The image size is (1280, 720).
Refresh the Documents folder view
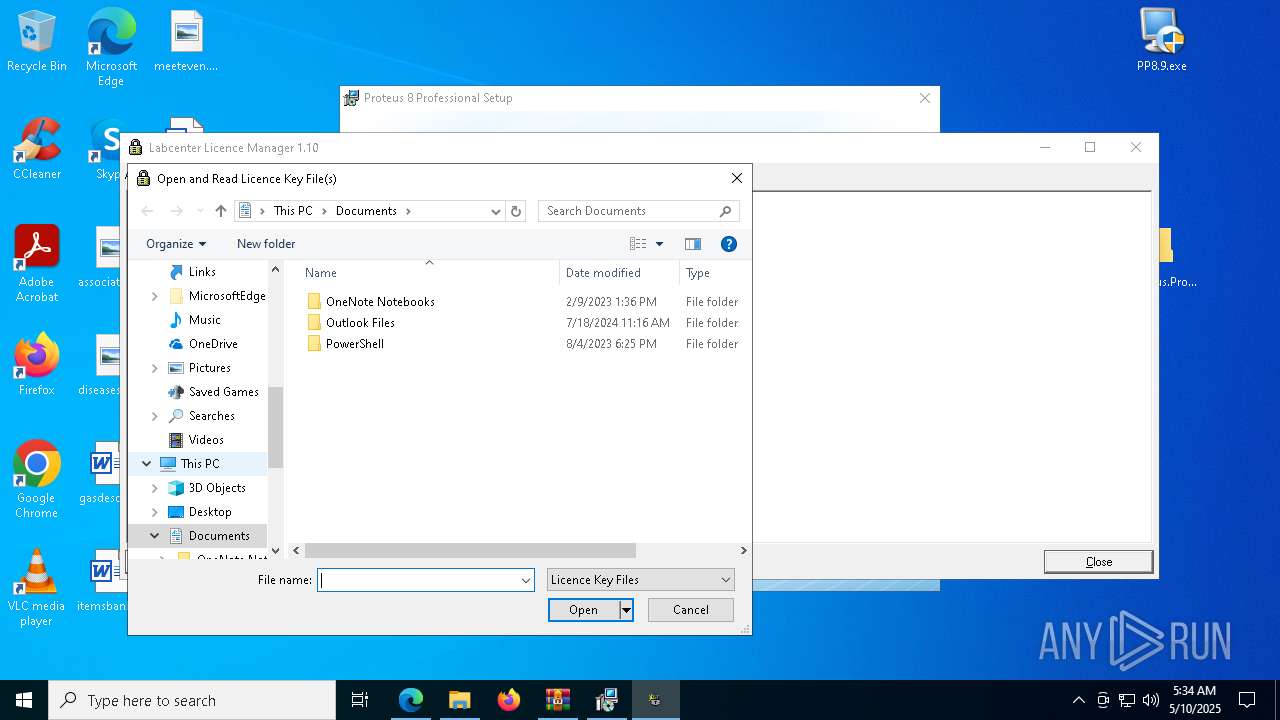point(516,211)
